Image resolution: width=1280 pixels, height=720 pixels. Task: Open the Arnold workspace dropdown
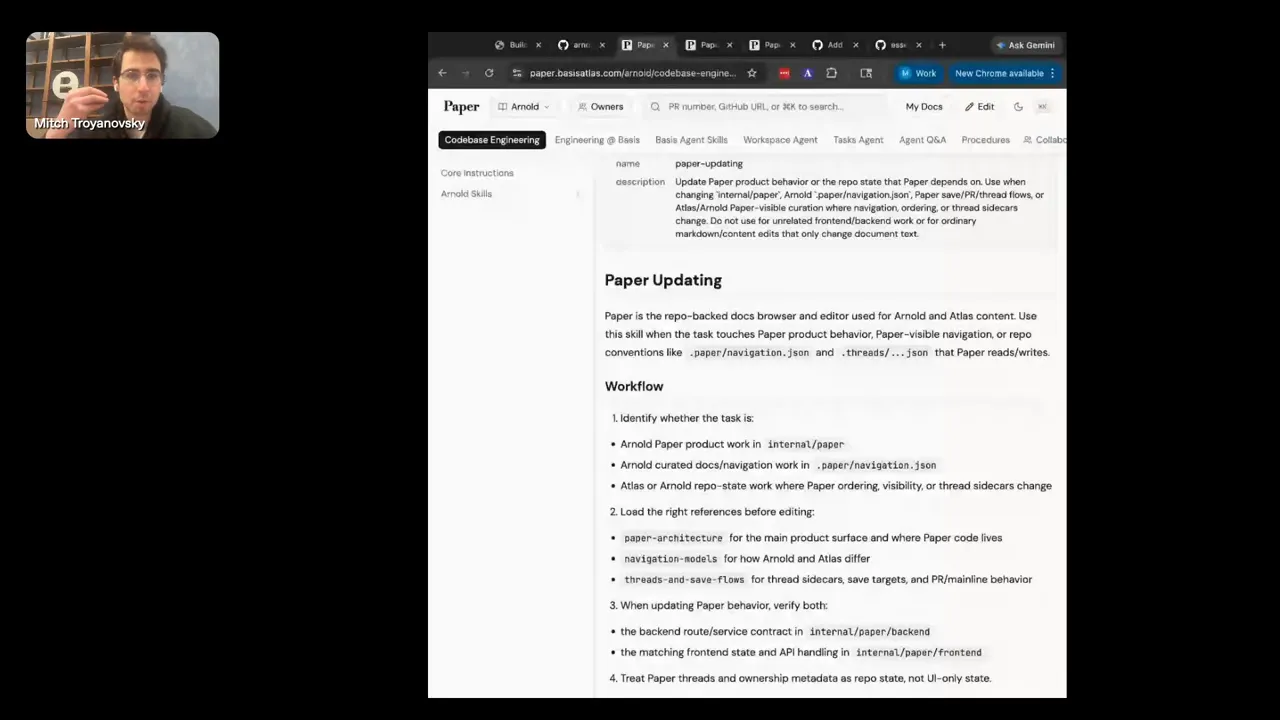click(524, 107)
